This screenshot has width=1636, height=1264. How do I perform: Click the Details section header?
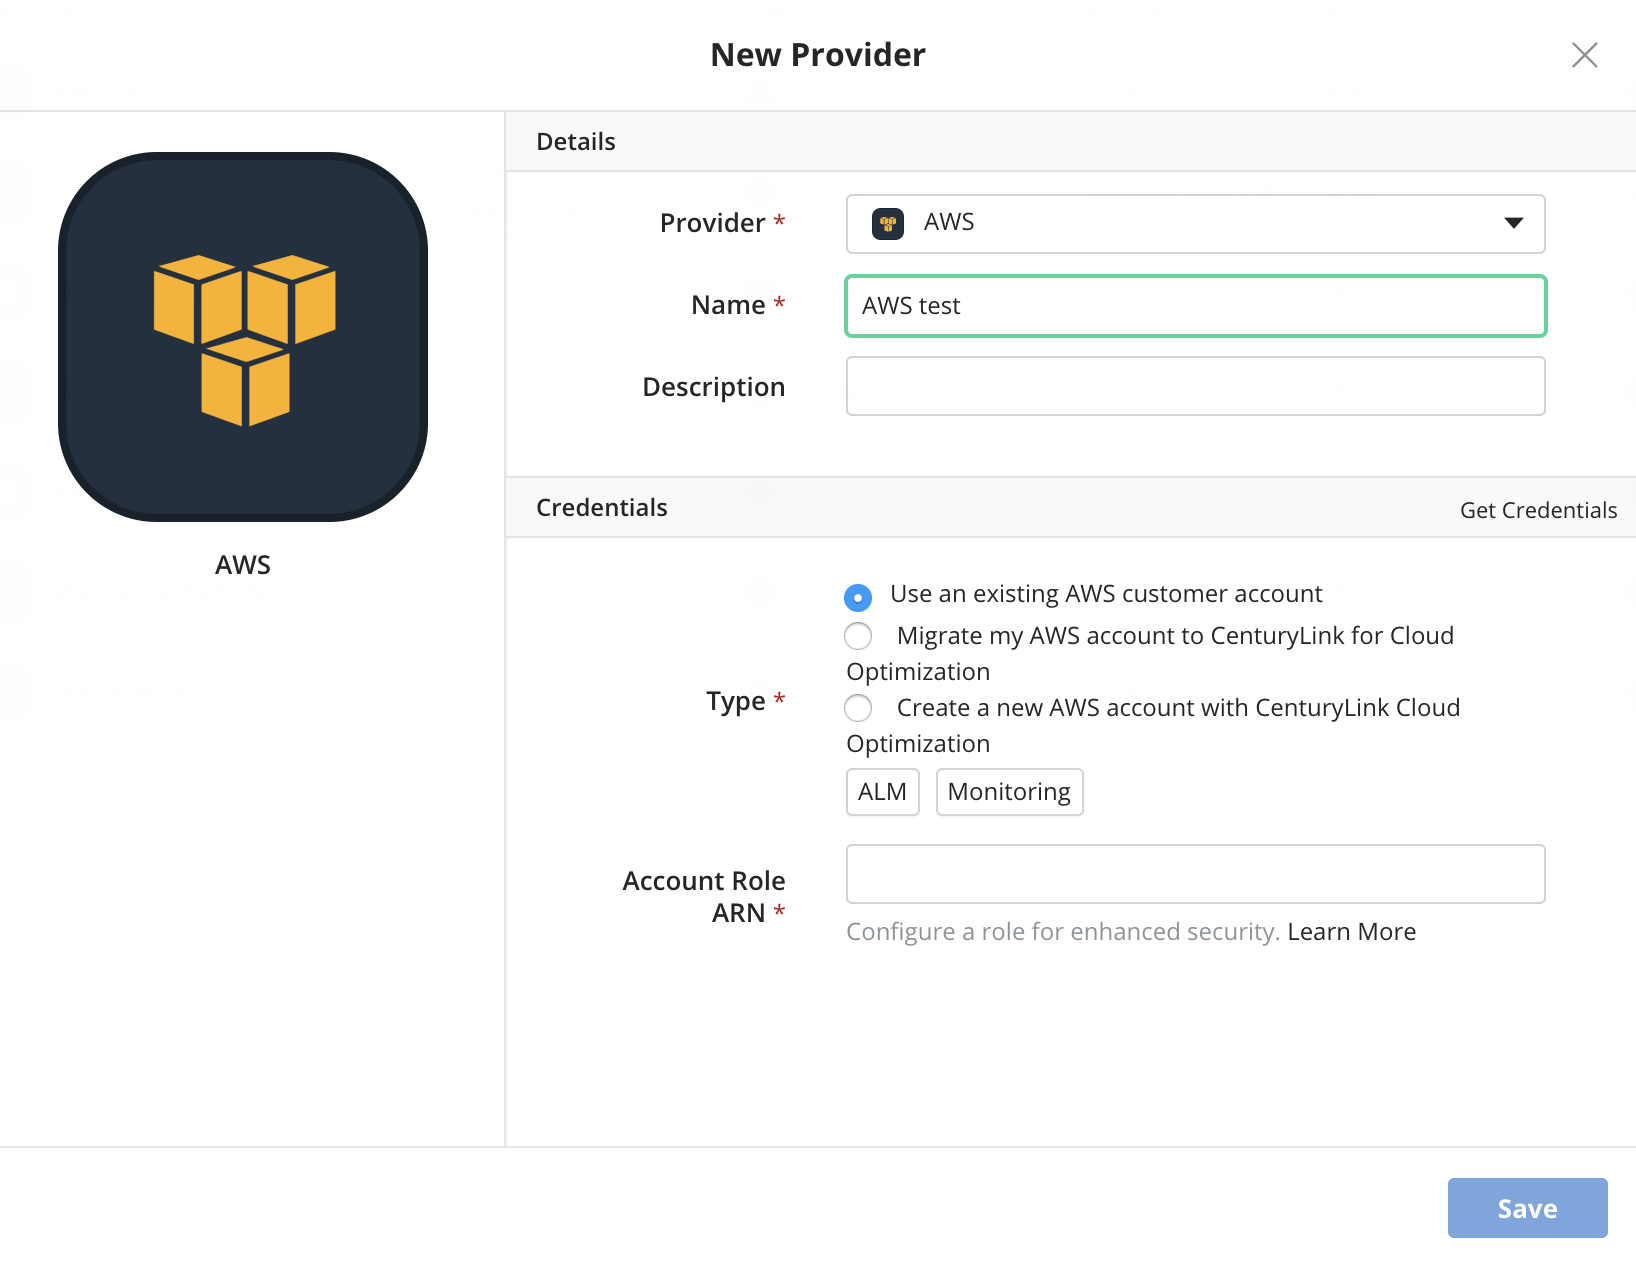click(x=576, y=141)
